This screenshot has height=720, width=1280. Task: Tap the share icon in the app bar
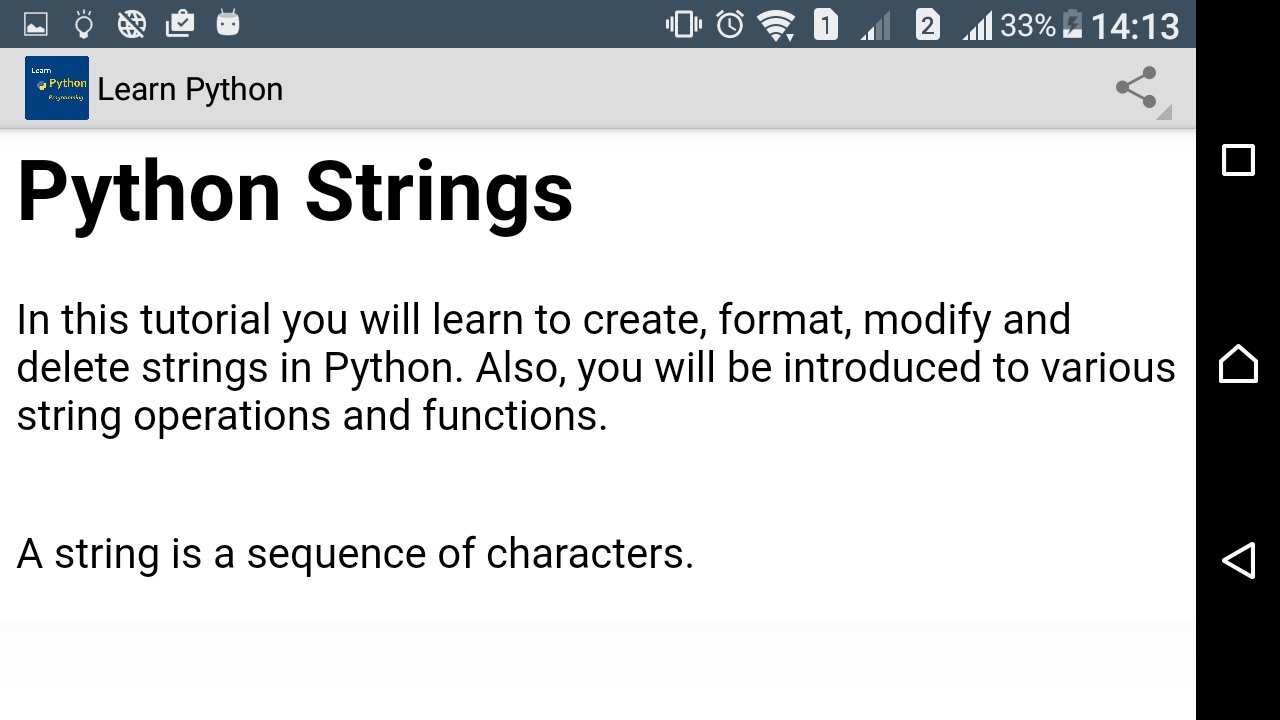pos(1137,88)
